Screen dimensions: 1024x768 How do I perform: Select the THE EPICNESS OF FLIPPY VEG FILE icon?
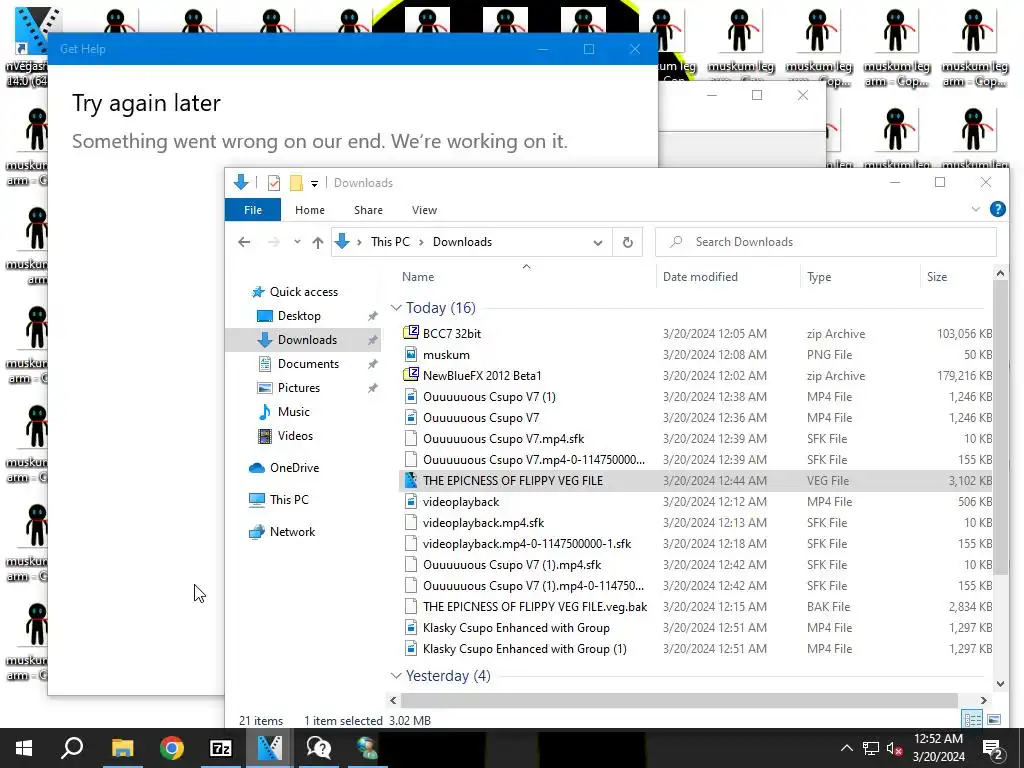pyautogui.click(x=411, y=481)
